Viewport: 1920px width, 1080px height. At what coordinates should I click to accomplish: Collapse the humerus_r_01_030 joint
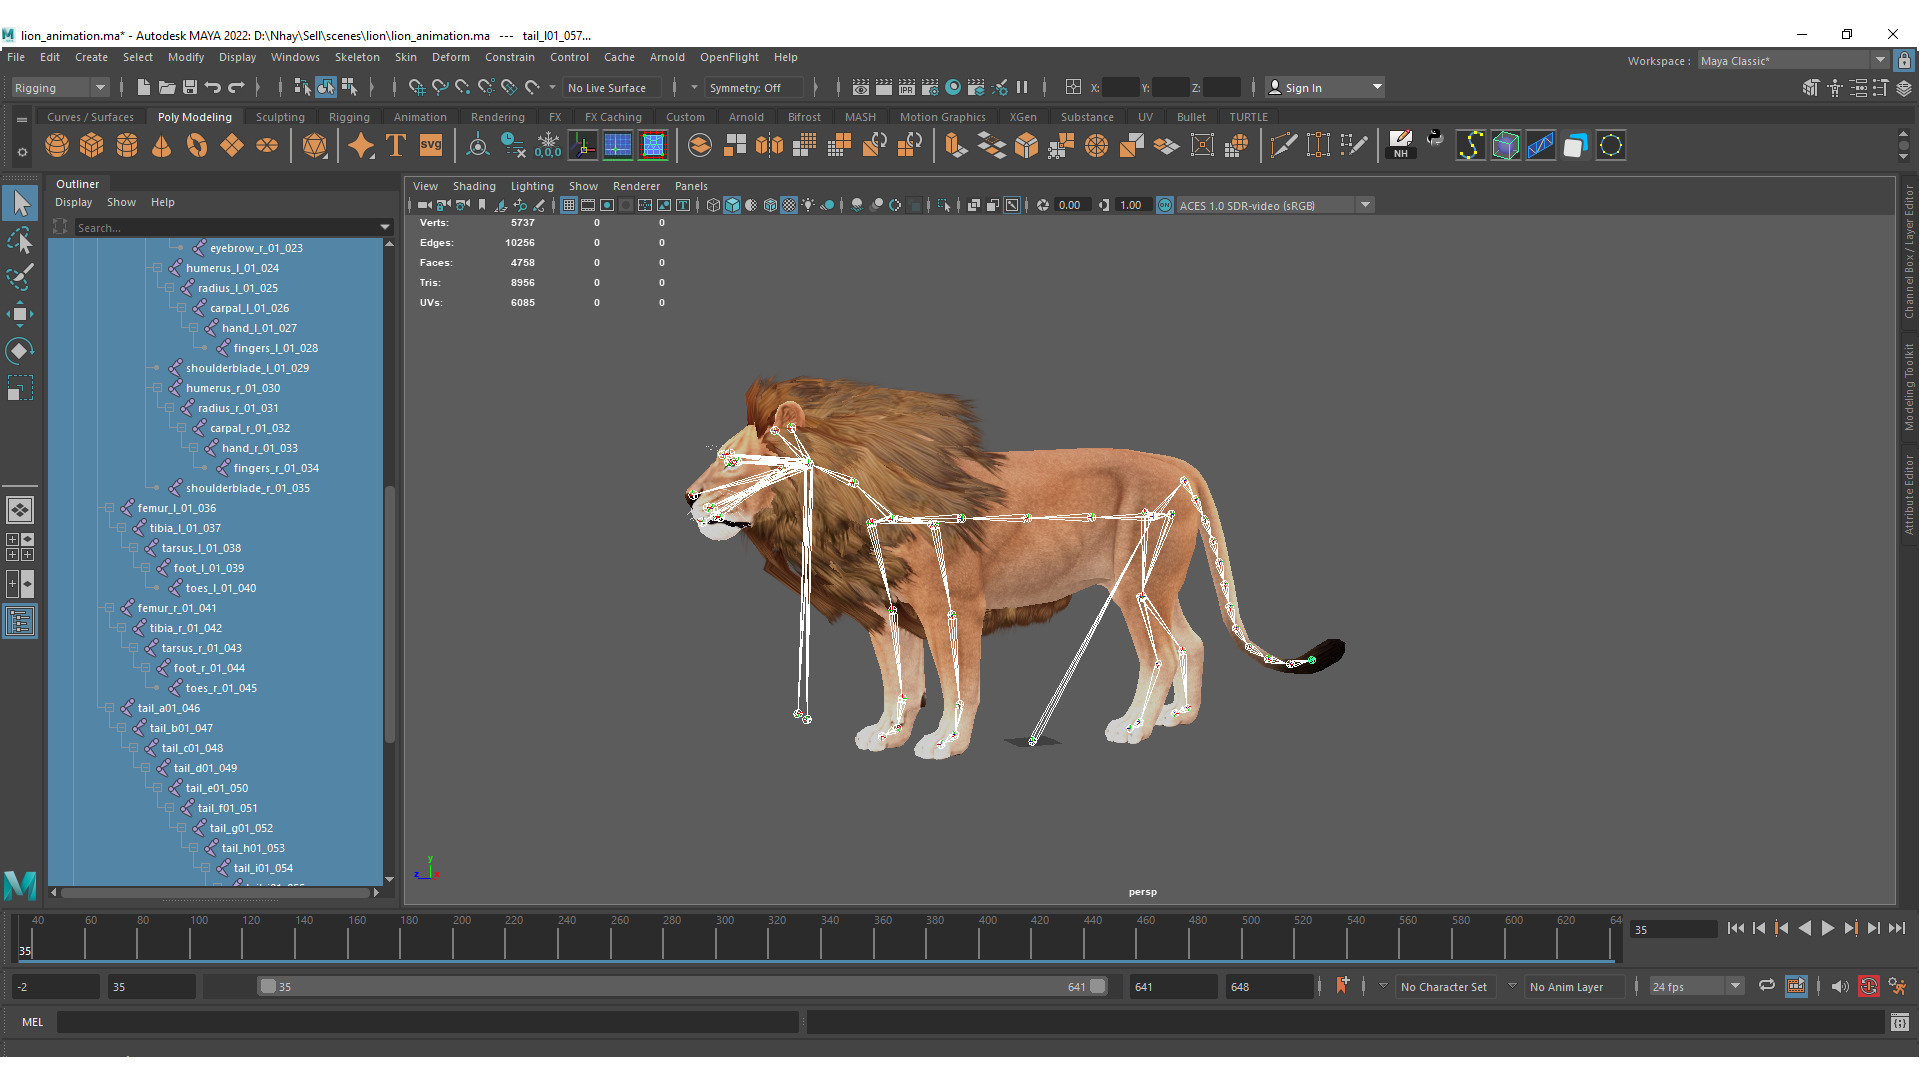click(158, 388)
